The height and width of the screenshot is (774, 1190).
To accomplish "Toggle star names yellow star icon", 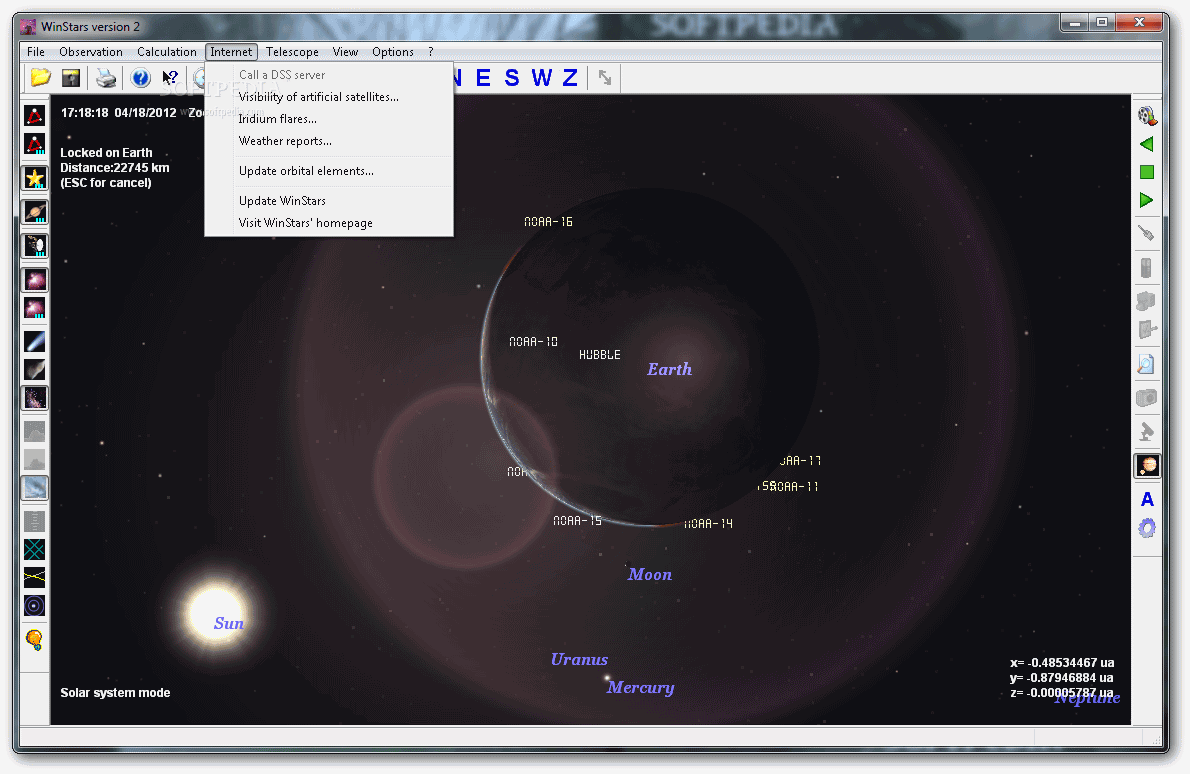I will pos(34,178).
